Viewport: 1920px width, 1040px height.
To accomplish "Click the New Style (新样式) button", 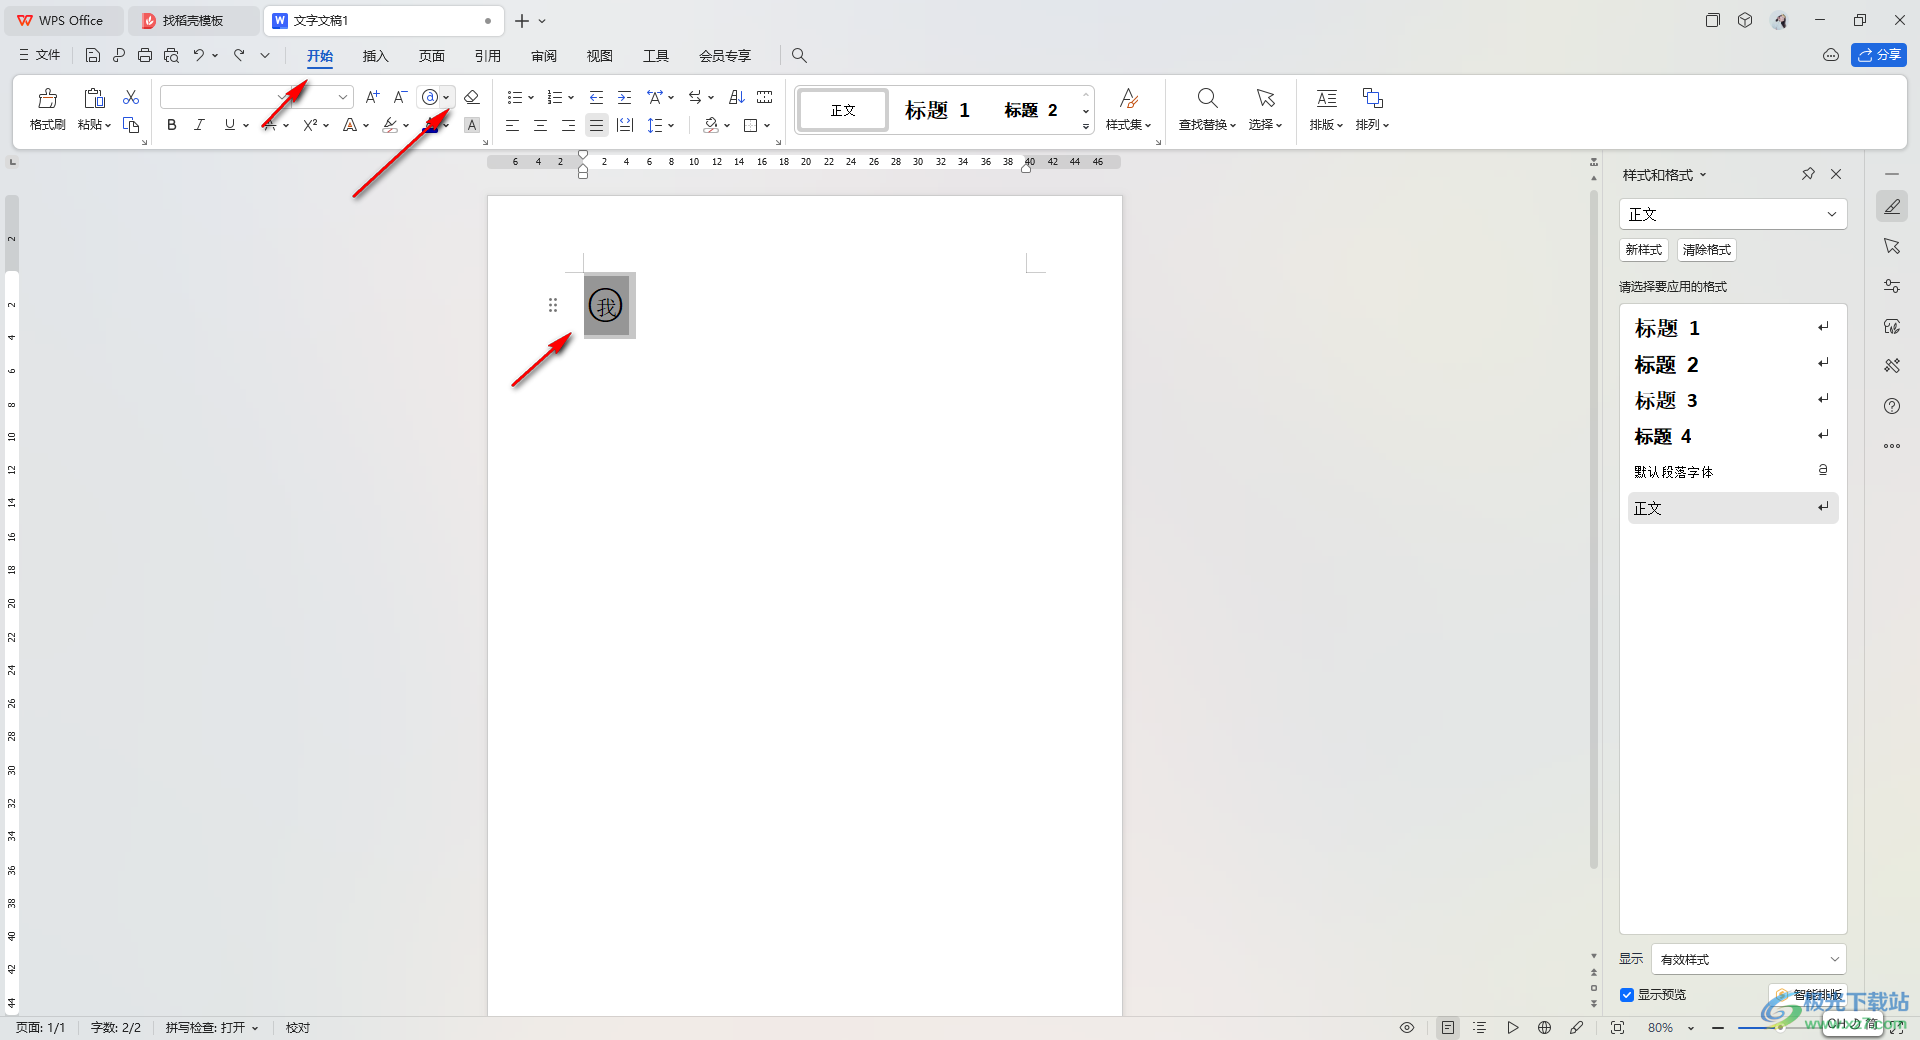I will tap(1644, 250).
